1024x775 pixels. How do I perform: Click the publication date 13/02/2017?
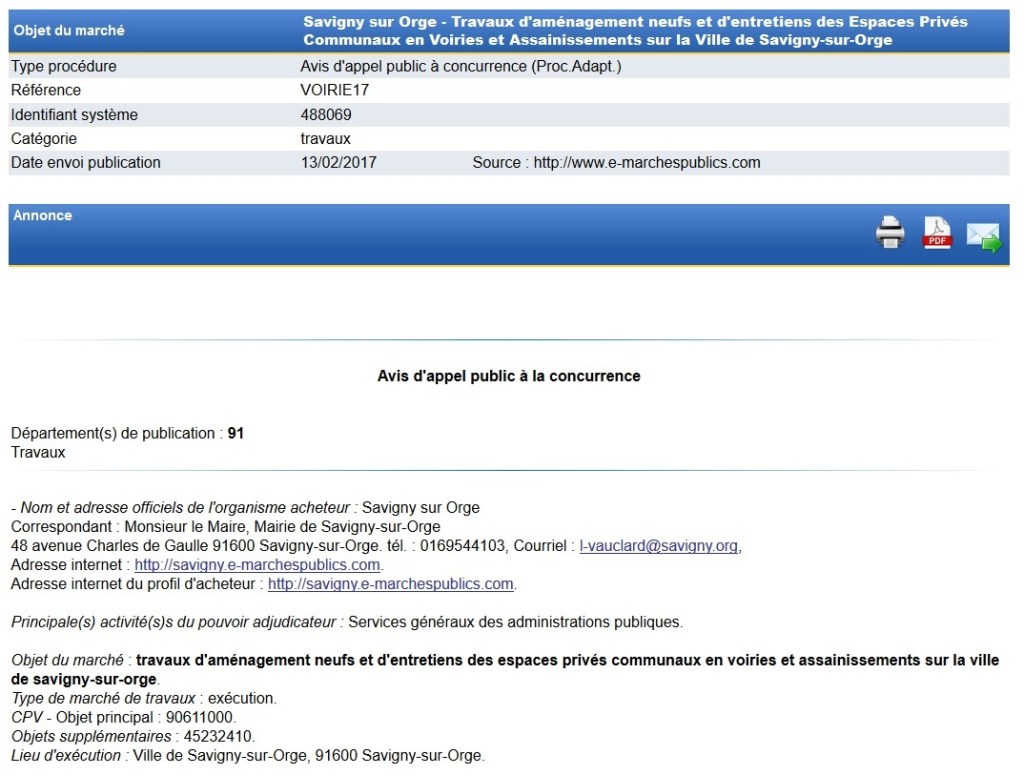click(x=338, y=163)
